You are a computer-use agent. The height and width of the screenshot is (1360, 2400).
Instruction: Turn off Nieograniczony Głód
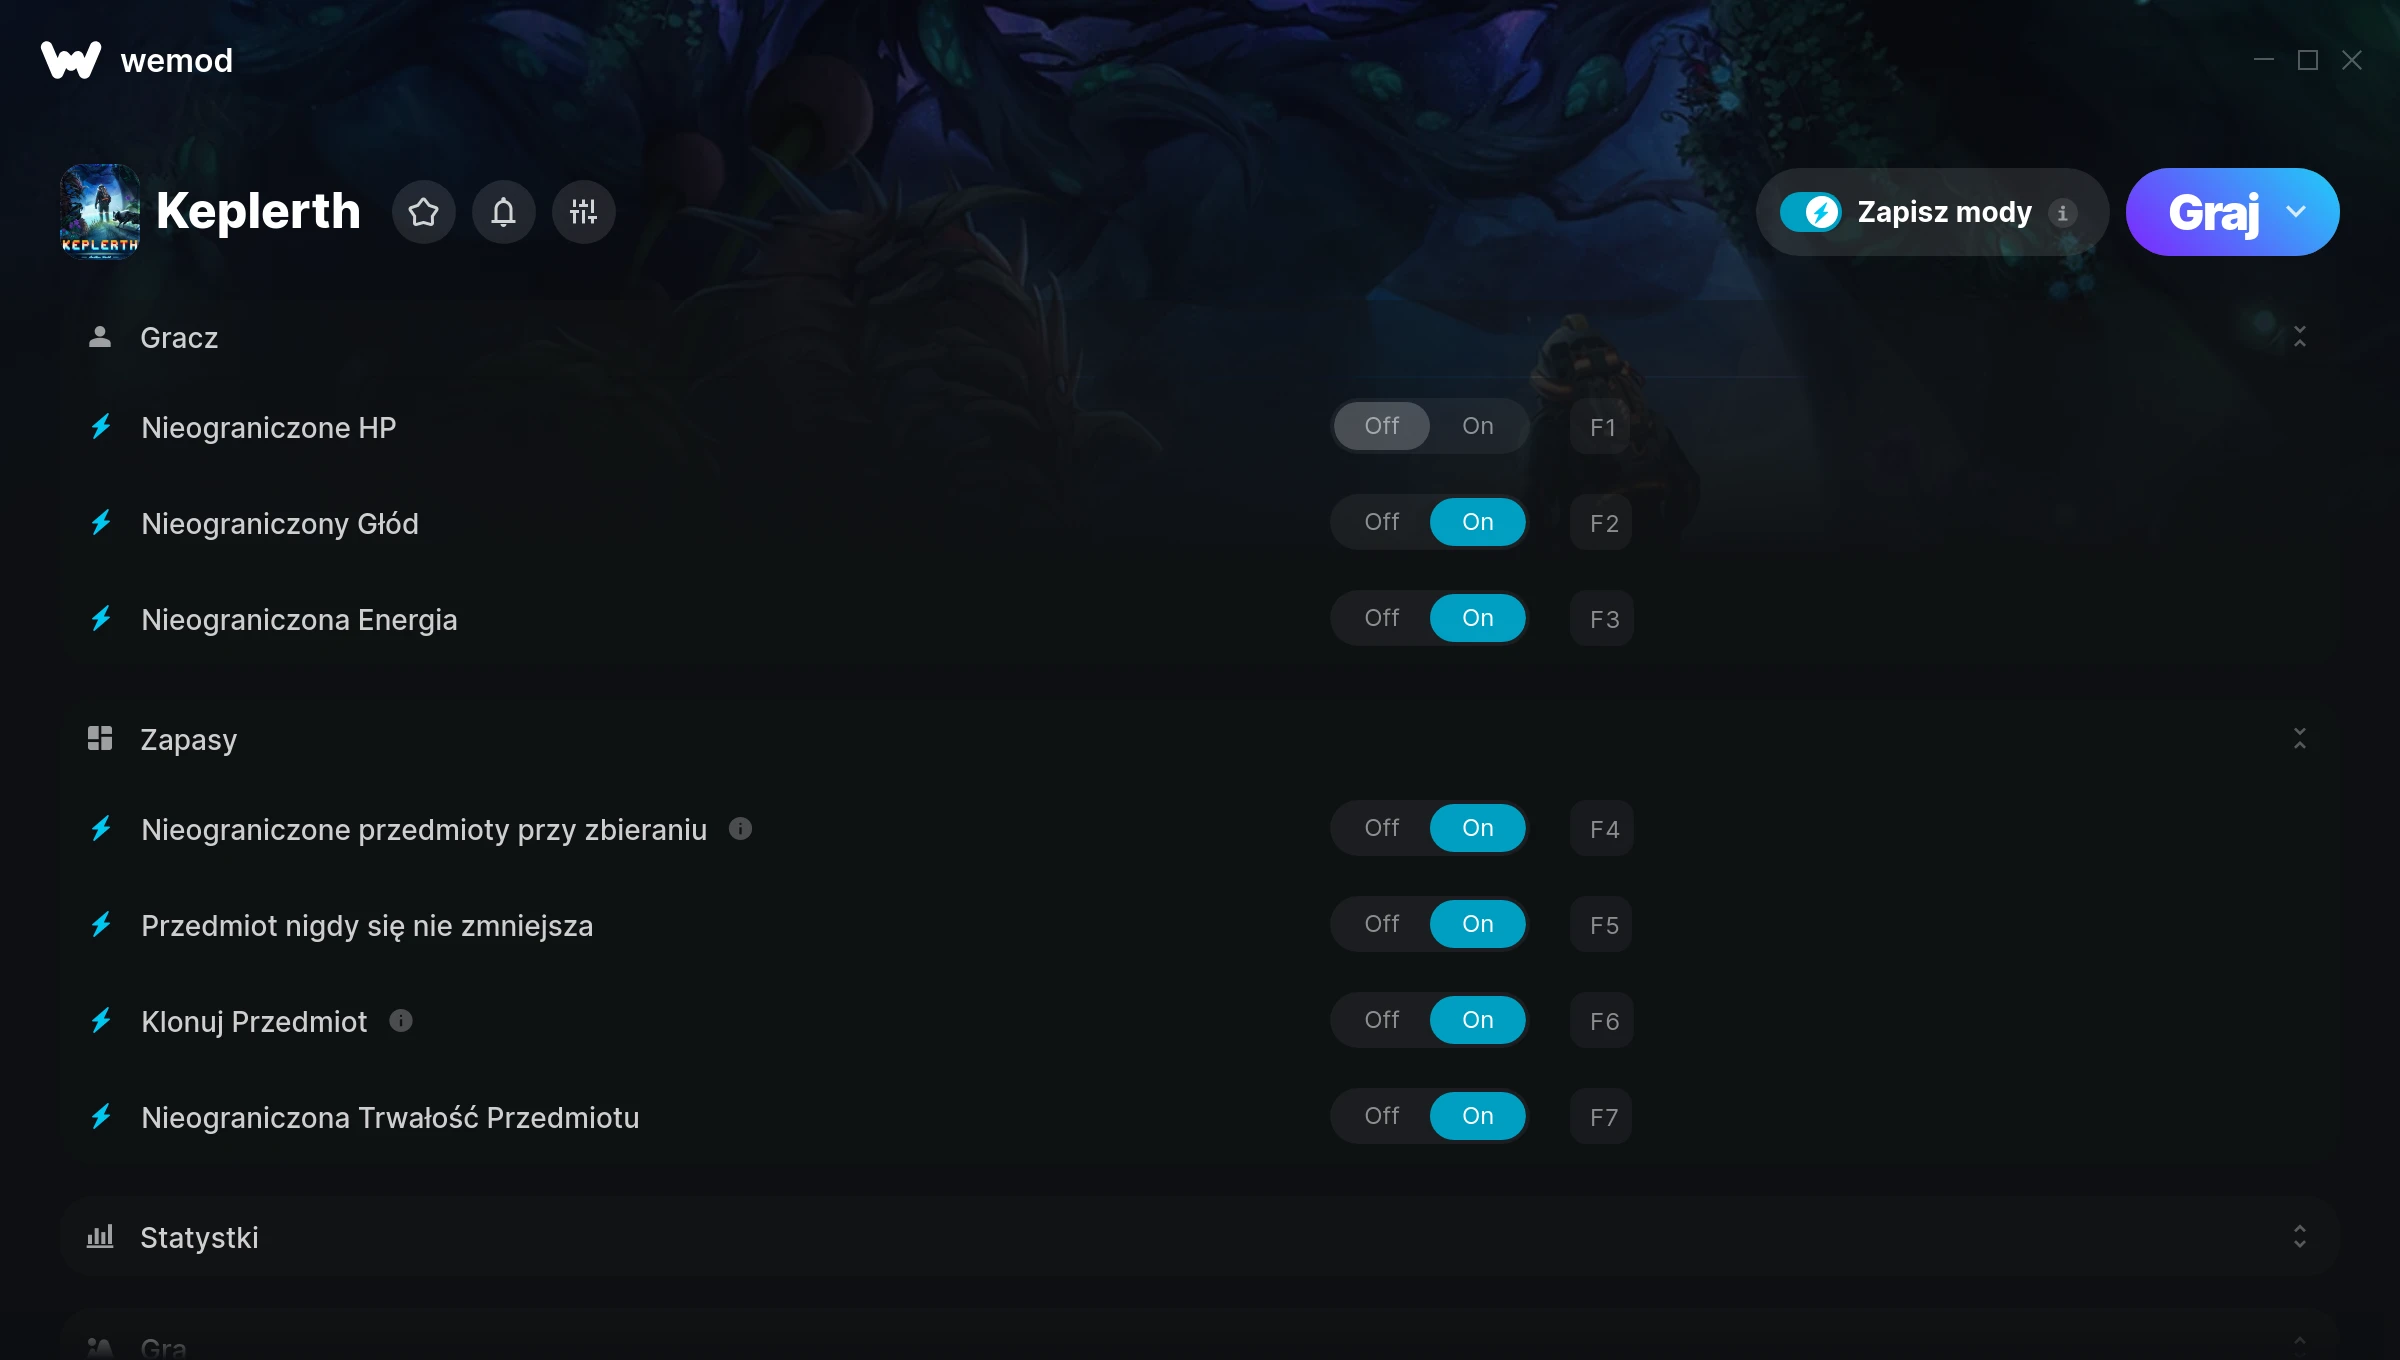pos(1381,522)
